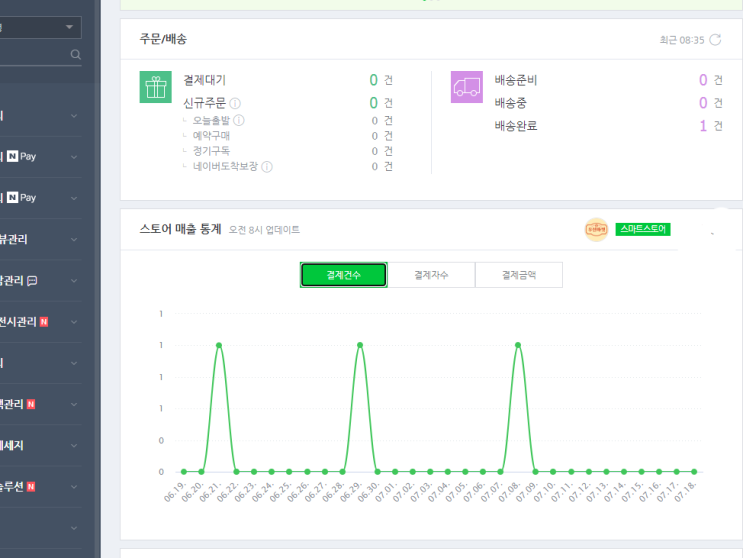
Task: Expand the 루션 sidebar menu chevron
Action: point(74,487)
